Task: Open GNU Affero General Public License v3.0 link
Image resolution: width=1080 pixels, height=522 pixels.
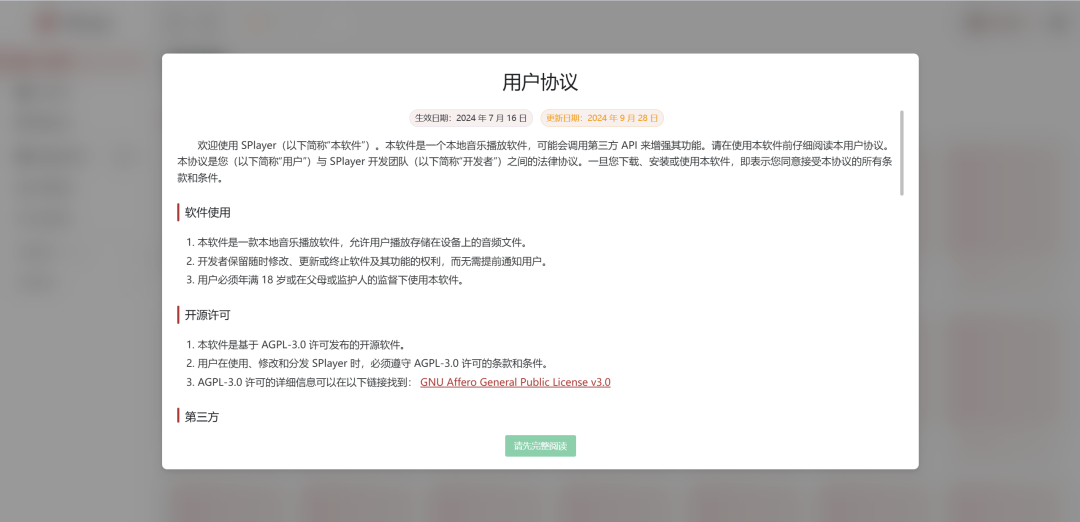Action: 515,382
